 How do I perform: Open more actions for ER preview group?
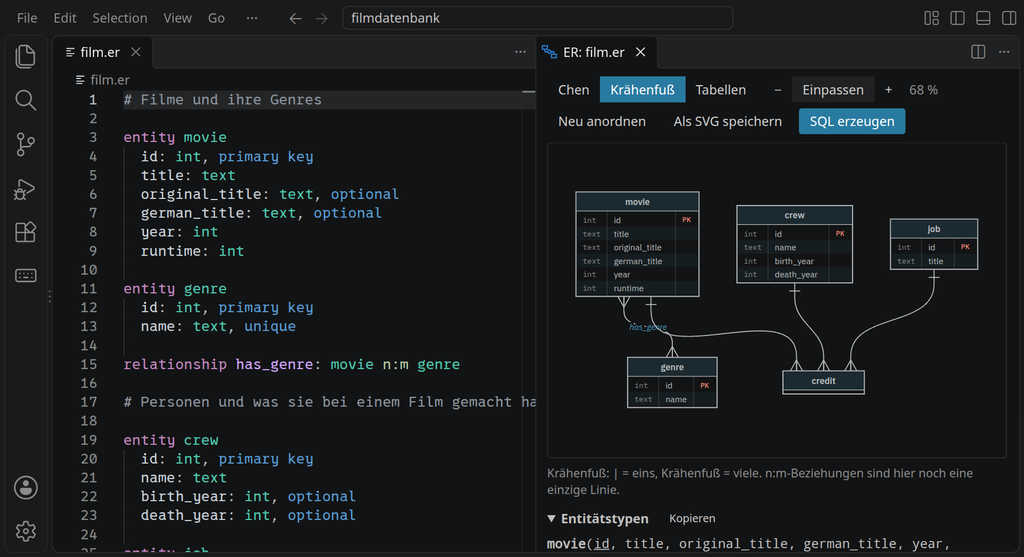(x=1004, y=52)
